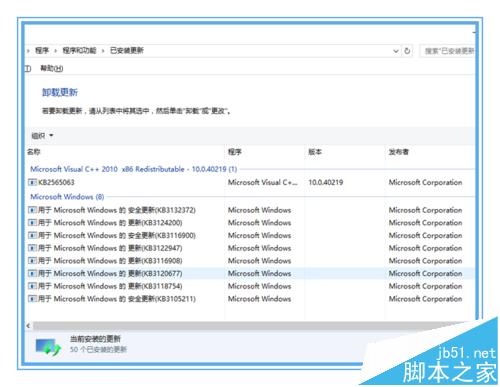Expand the chevron after 程序 breadcrumb

56,51
